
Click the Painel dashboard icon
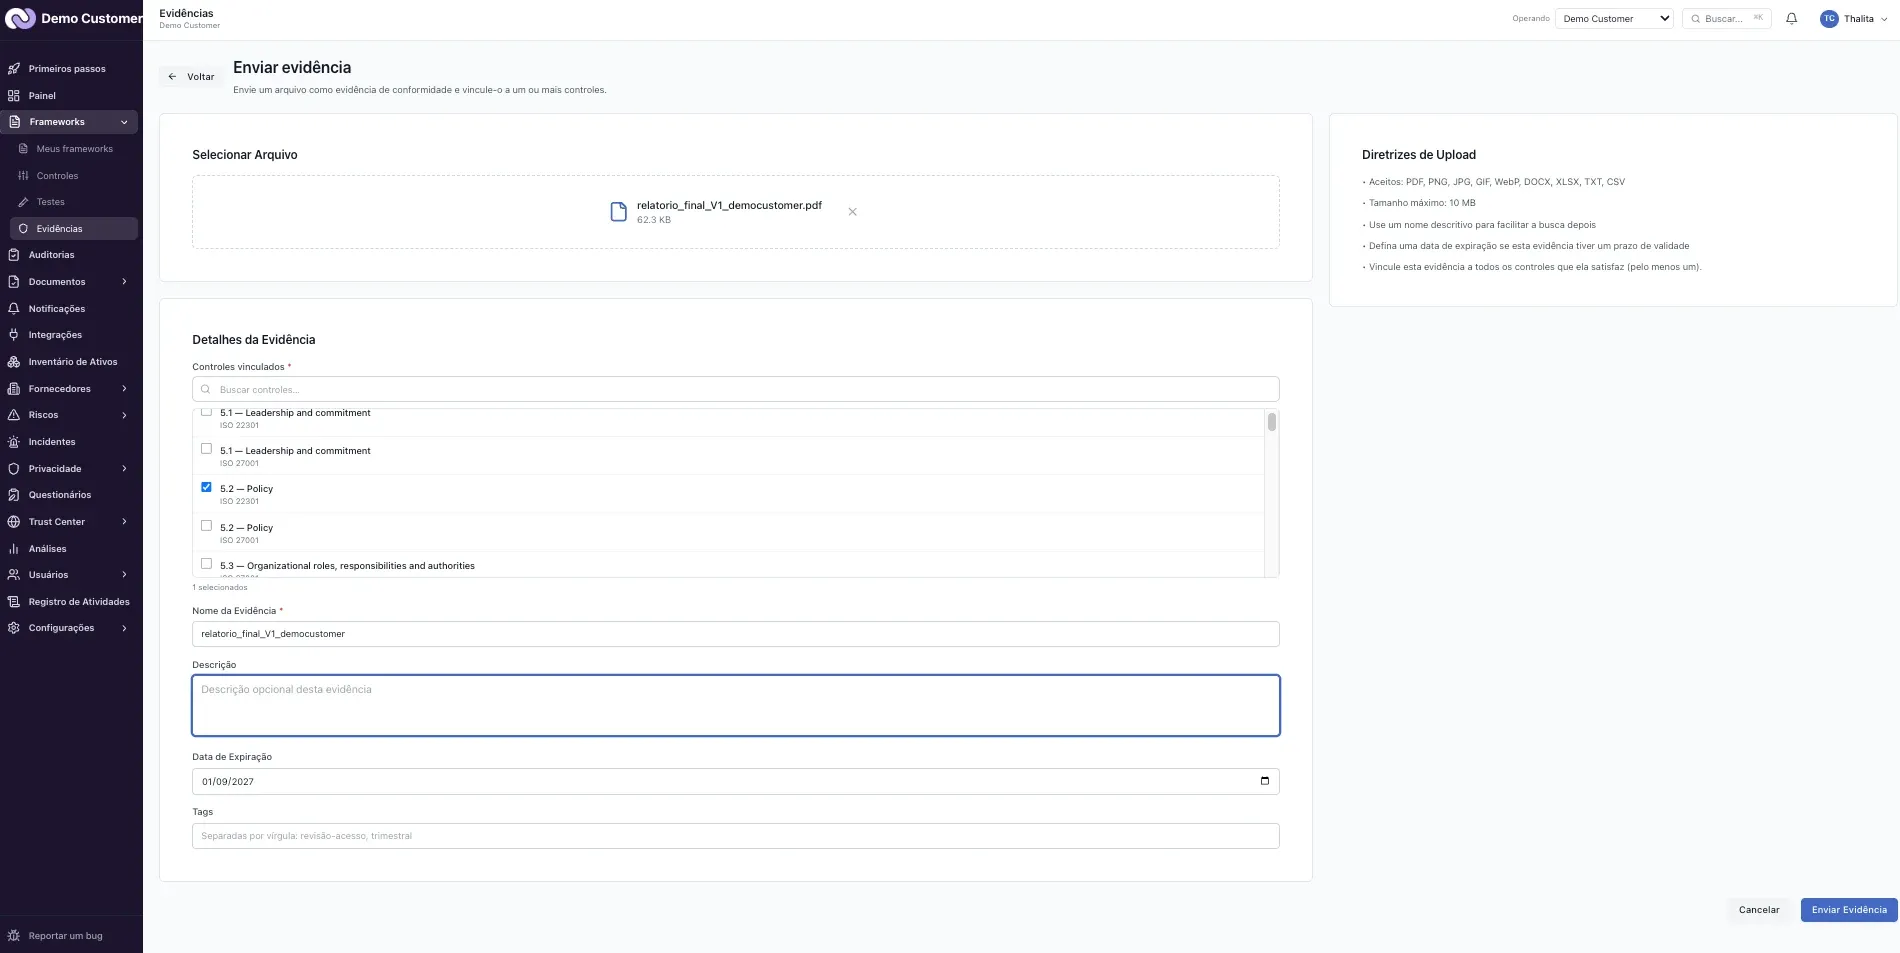[x=14, y=96]
